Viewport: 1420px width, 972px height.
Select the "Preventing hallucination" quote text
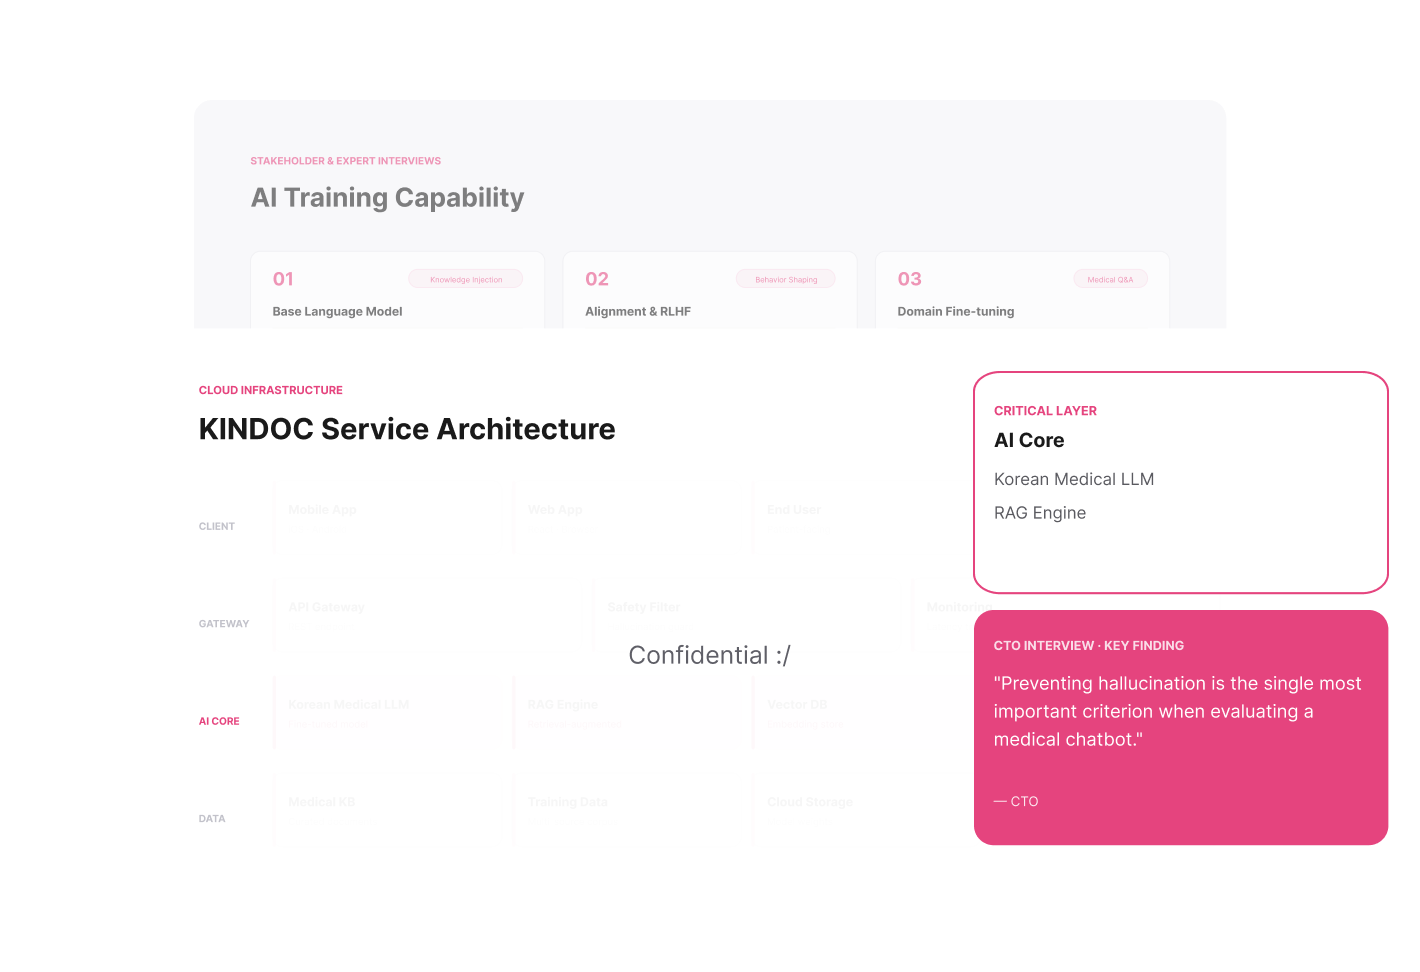point(1177,711)
